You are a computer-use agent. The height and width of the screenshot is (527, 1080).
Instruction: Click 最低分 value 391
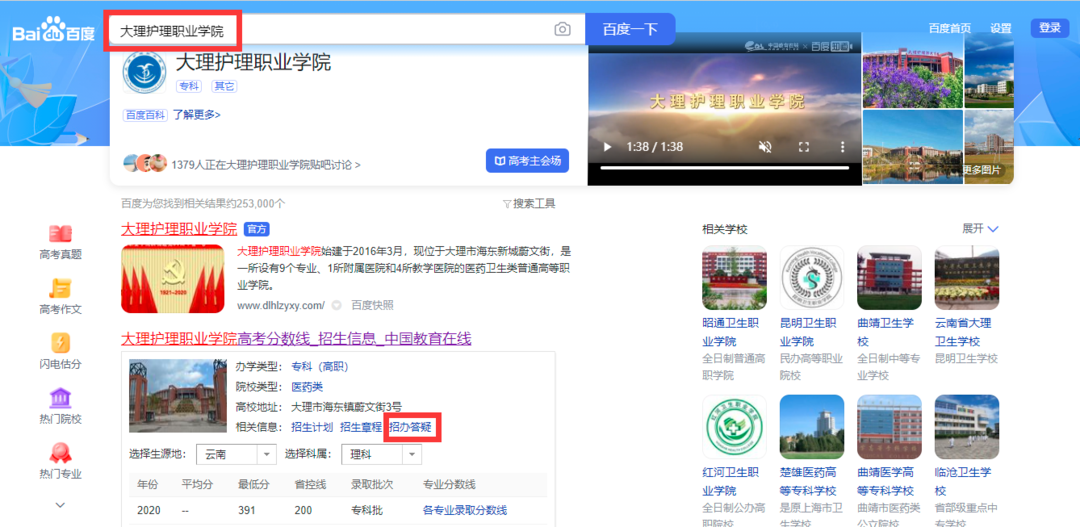pos(247,510)
